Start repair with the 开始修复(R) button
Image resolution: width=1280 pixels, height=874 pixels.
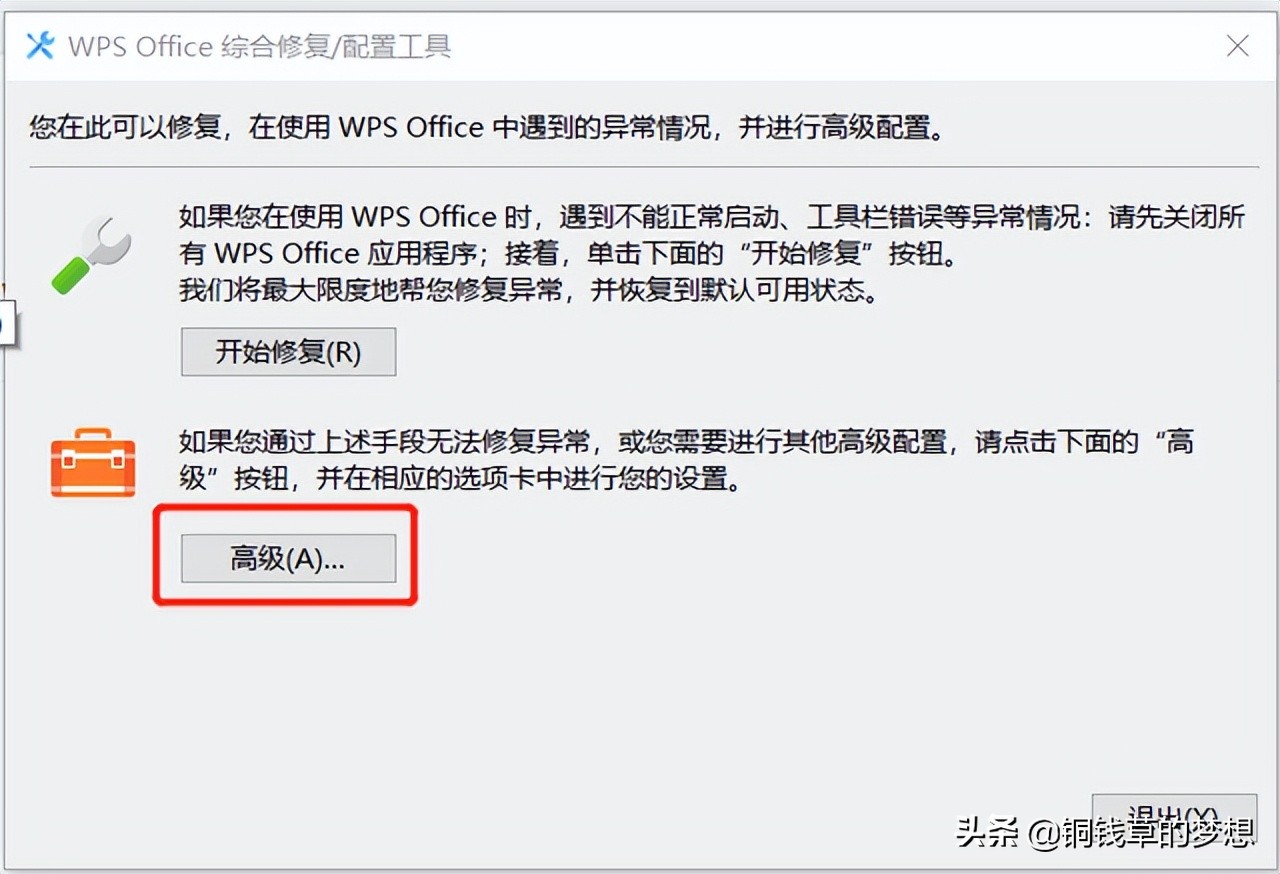pyautogui.click(x=288, y=352)
